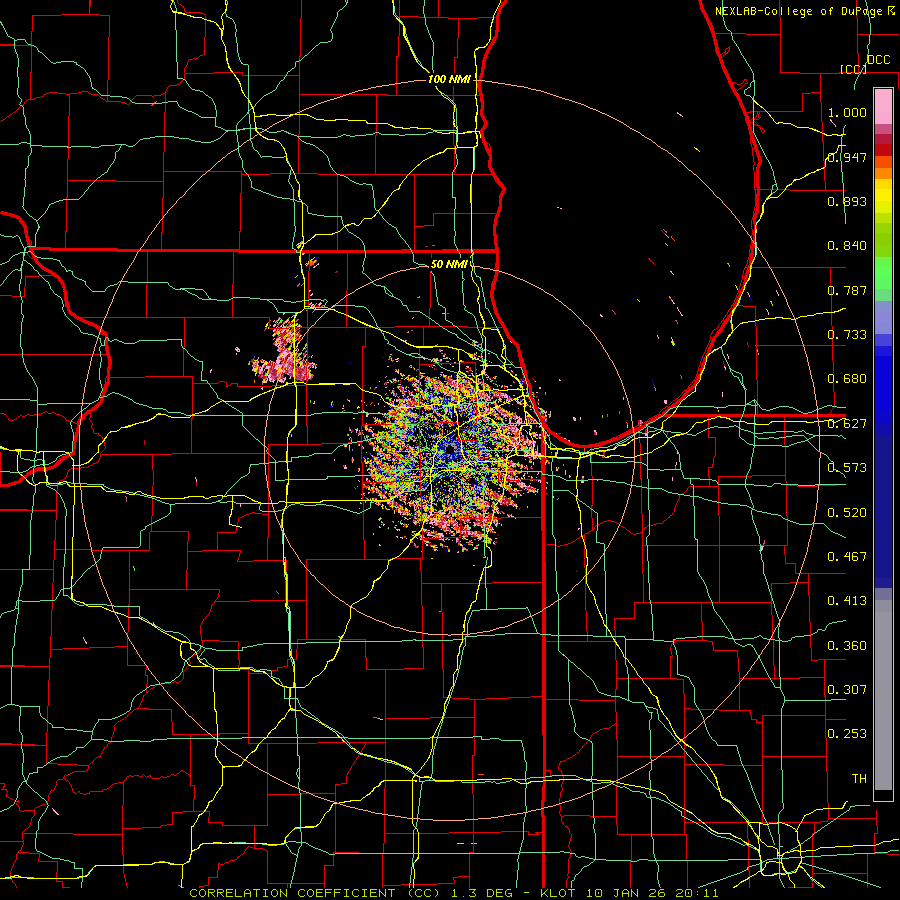Click the gray lower segment of the color bar
Image resolution: width=900 pixels, height=900 pixels.
coord(883,695)
